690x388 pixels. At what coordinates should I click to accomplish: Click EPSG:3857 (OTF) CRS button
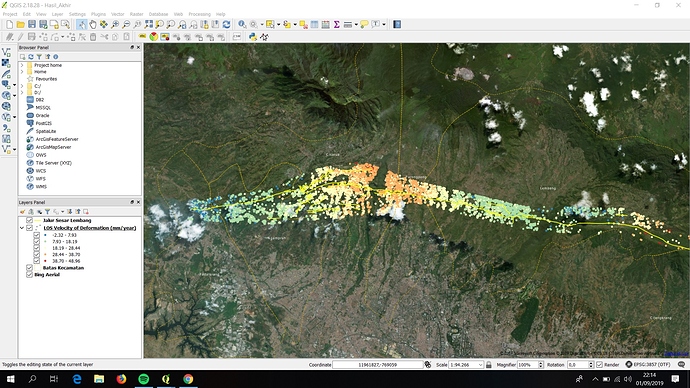pyautogui.click(x=649, y=365)
